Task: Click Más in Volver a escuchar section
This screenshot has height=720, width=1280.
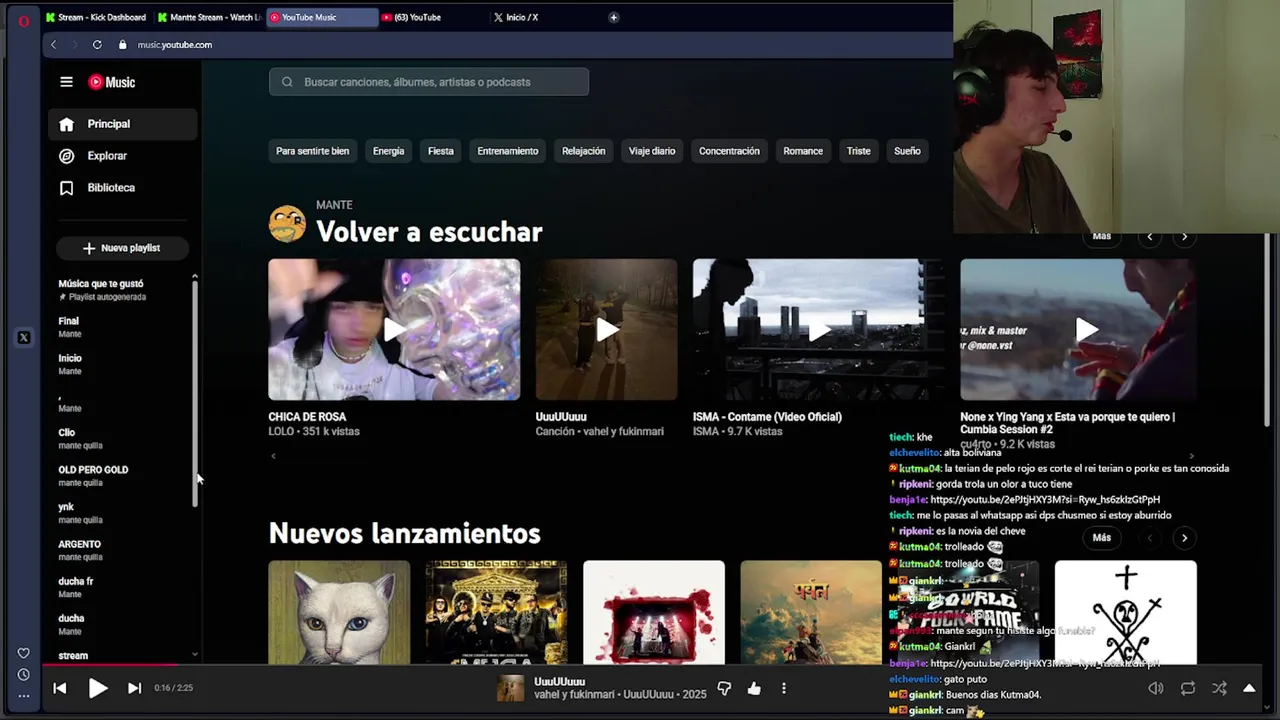Action: (1102, 236)
